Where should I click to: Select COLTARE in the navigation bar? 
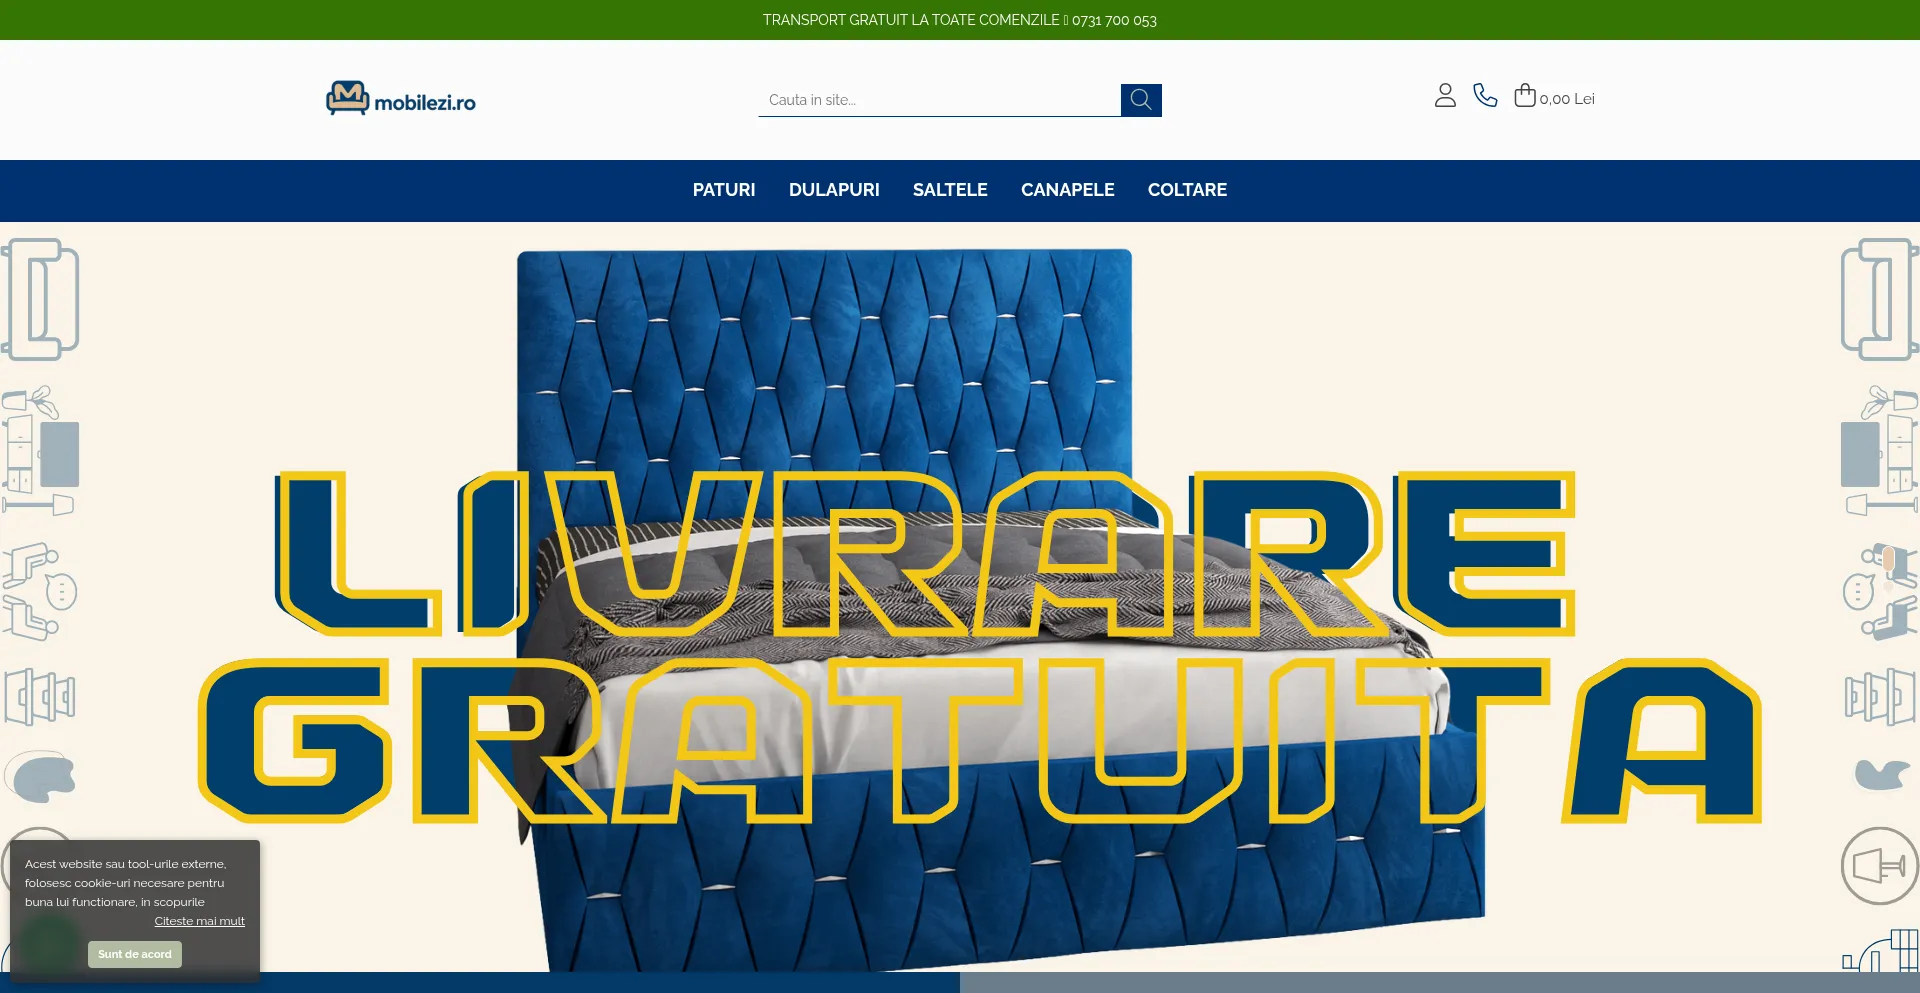(x=1186, y=190)
